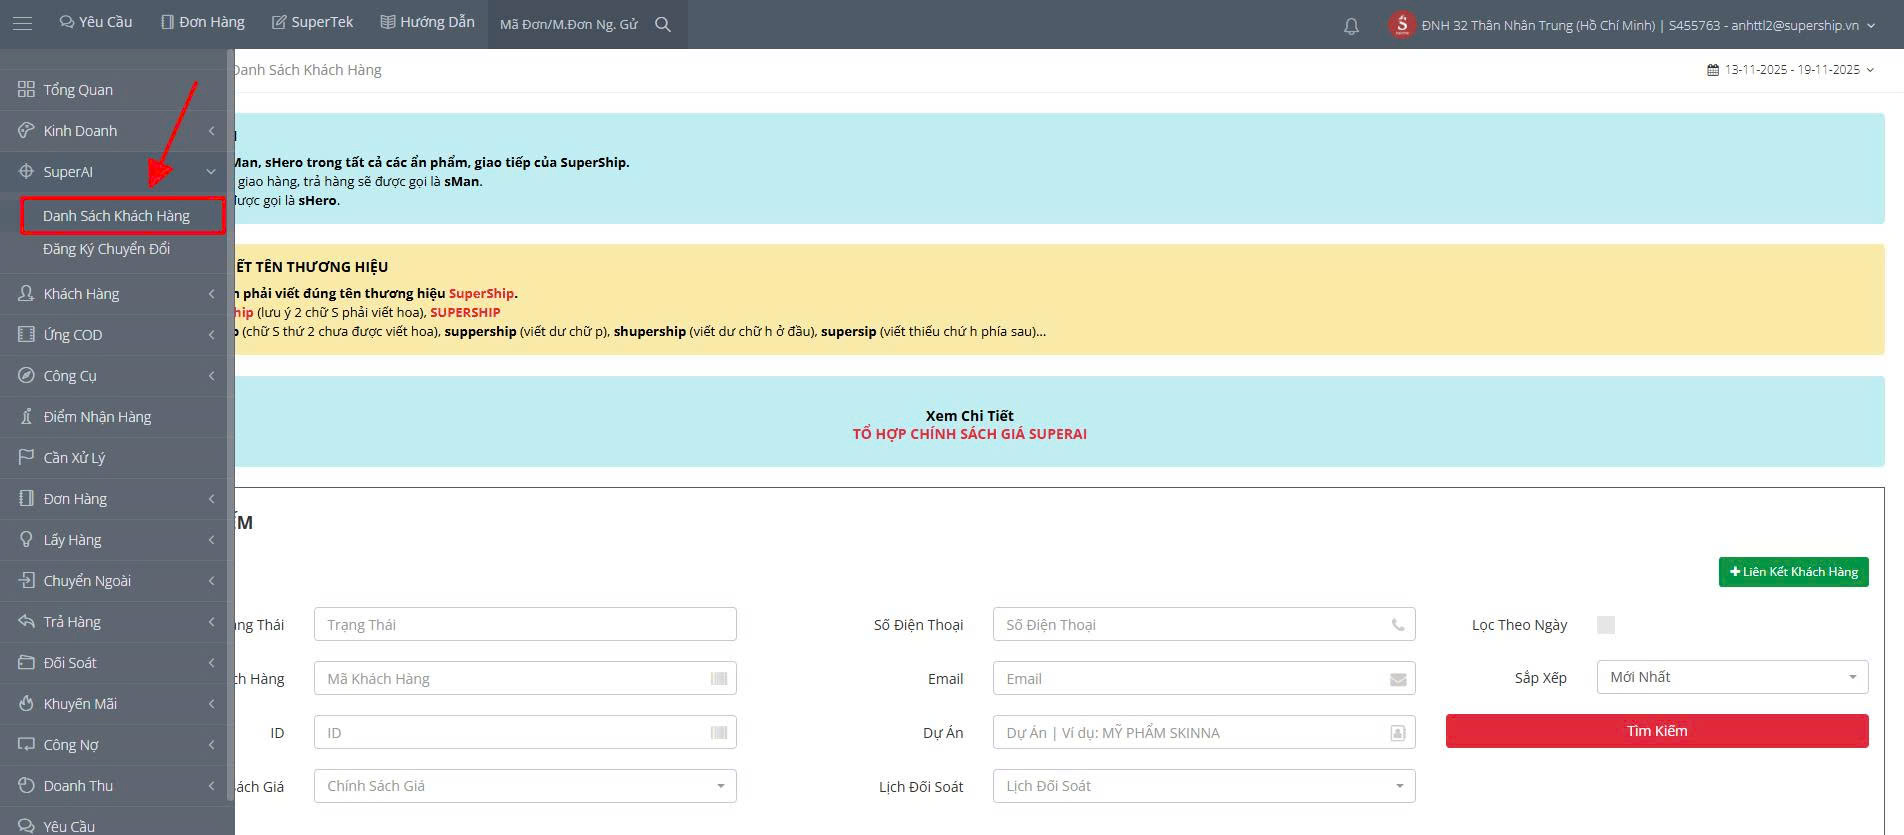This screenshot has height=835, width=1904.
Task: Open the Sắp Xếp Mới Nhất dropdown
Action: point(1732,677)
